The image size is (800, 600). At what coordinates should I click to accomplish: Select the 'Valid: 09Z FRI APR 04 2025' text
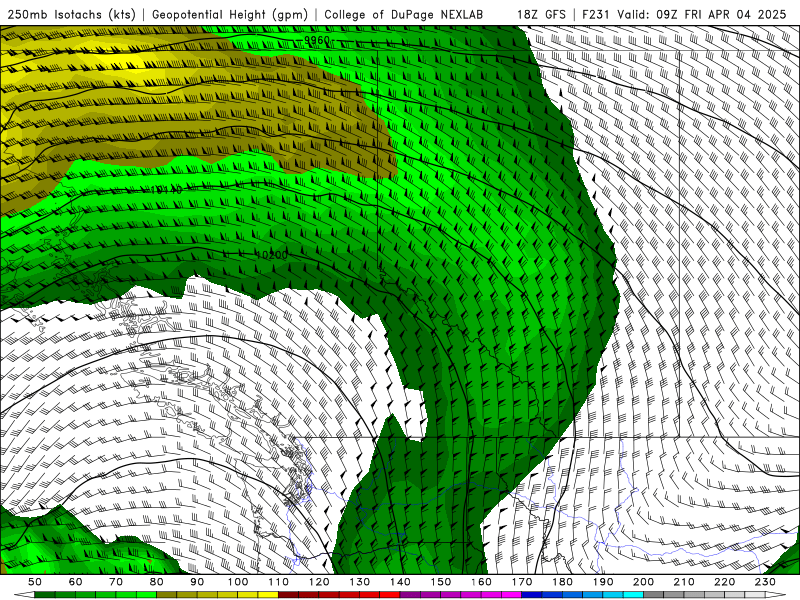click(702, 15)
